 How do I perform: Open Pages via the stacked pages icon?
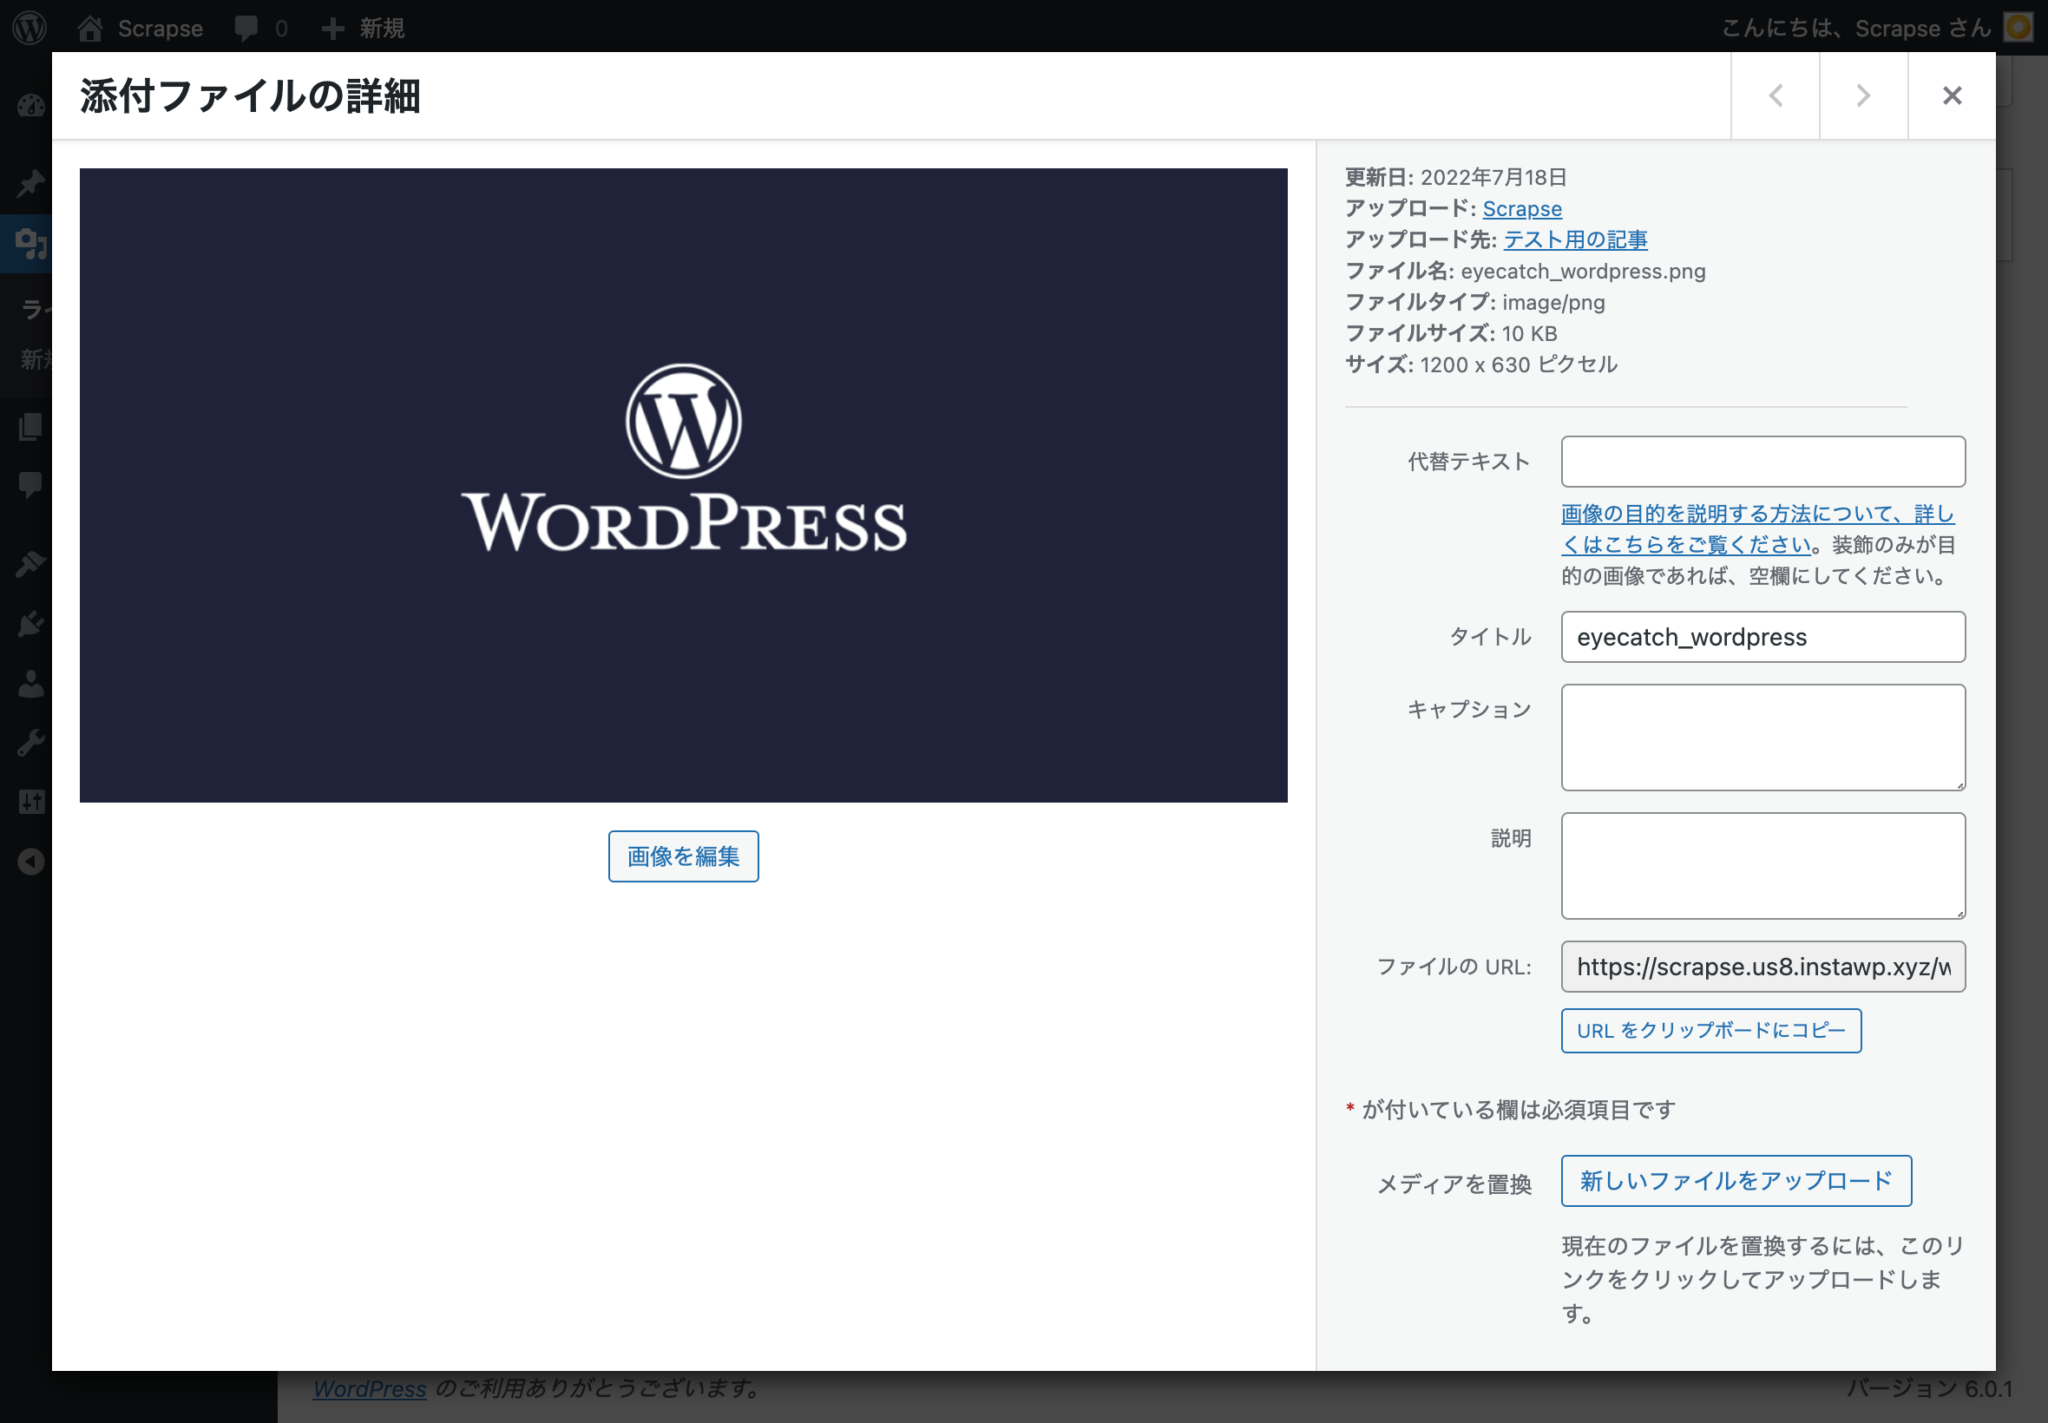29,427
